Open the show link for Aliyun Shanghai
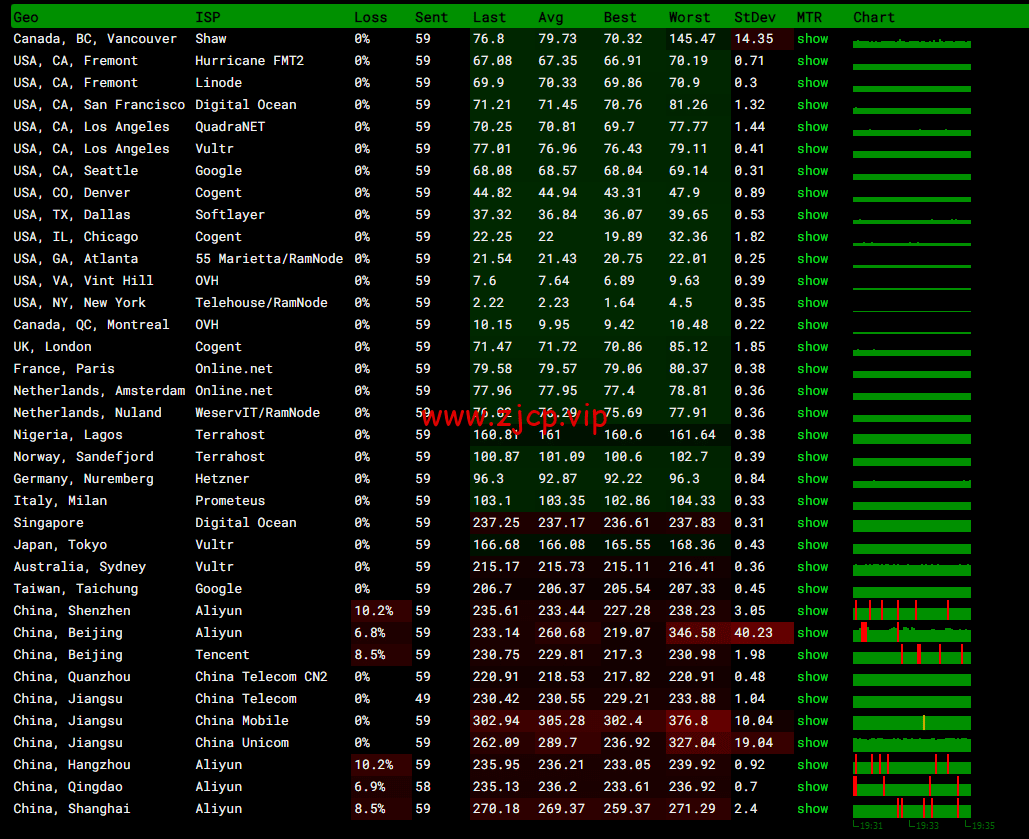Screen dimensions: 1029x839 812,809
